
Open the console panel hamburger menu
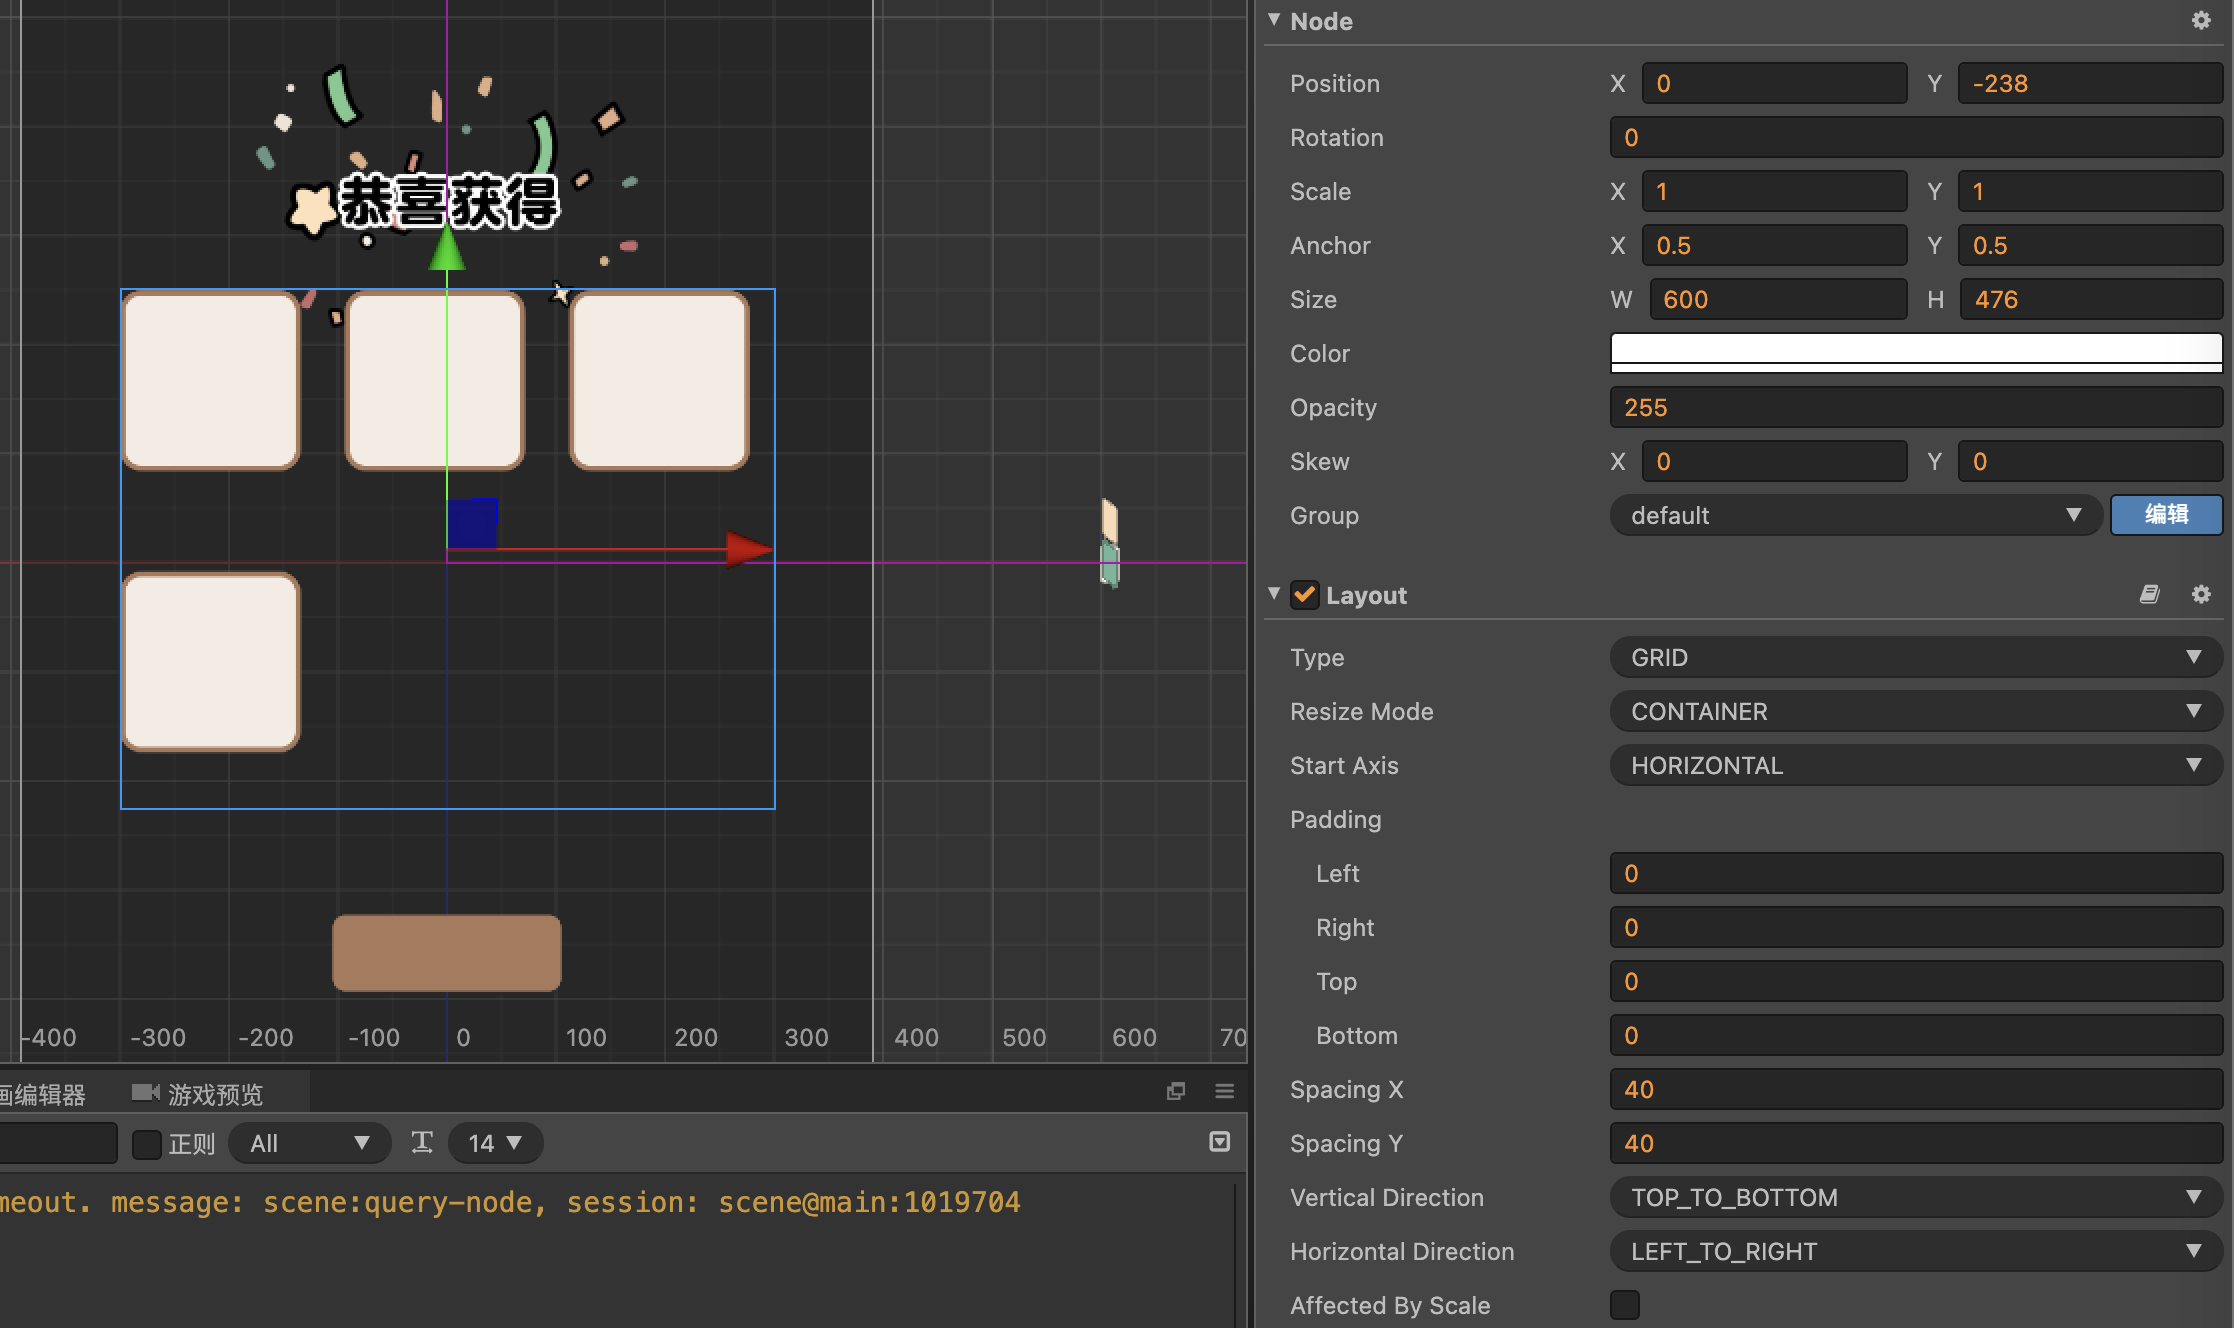tap(1224, 1091)
